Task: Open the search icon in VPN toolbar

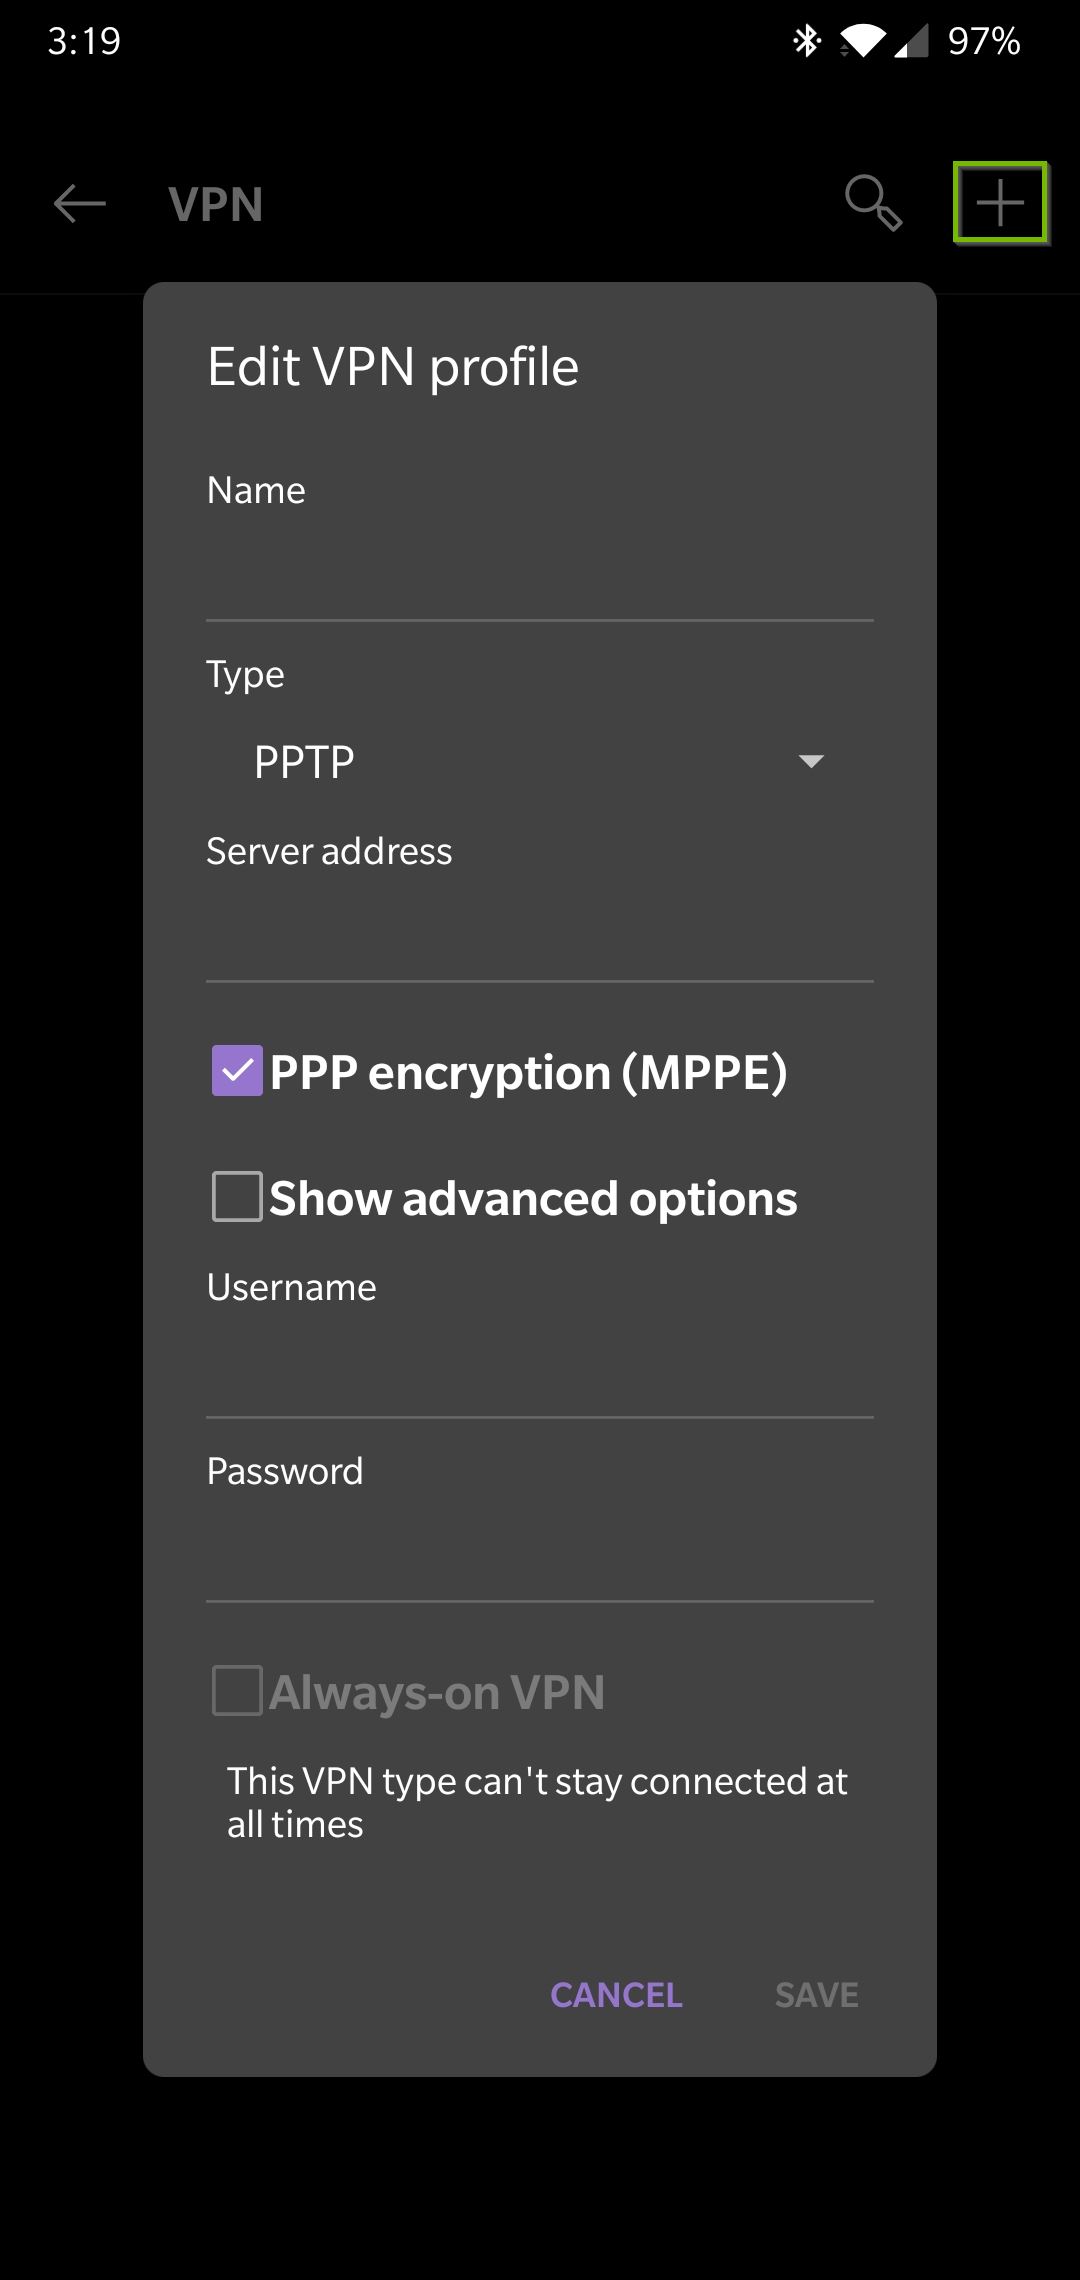Action: click(873, 204)
